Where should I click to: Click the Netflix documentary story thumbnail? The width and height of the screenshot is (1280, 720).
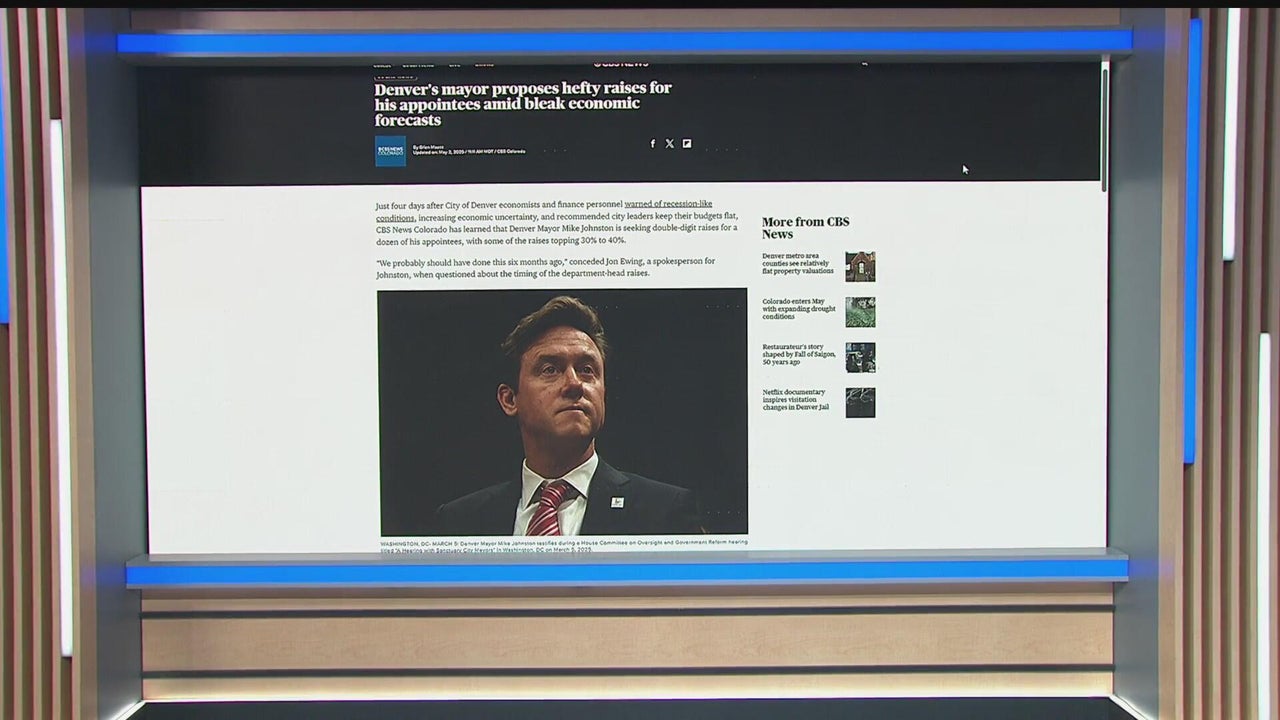coord(860,402)
